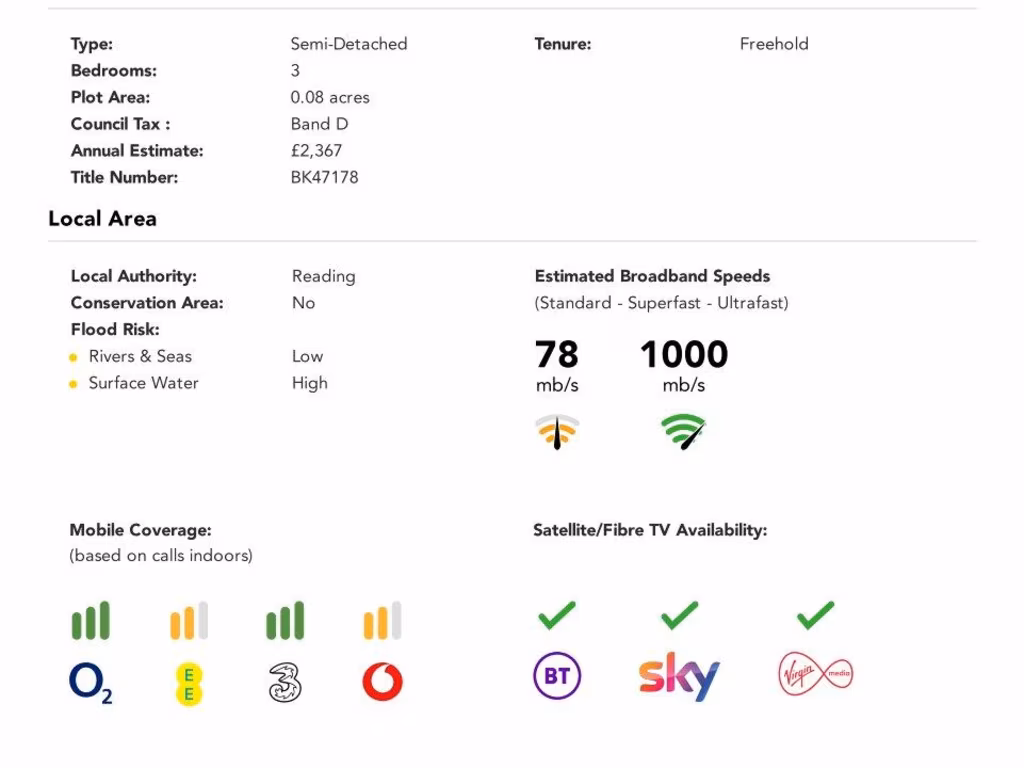Click the yellow EE network logo
This screenshot has width=1024, height=768.
tap(188, 683)
